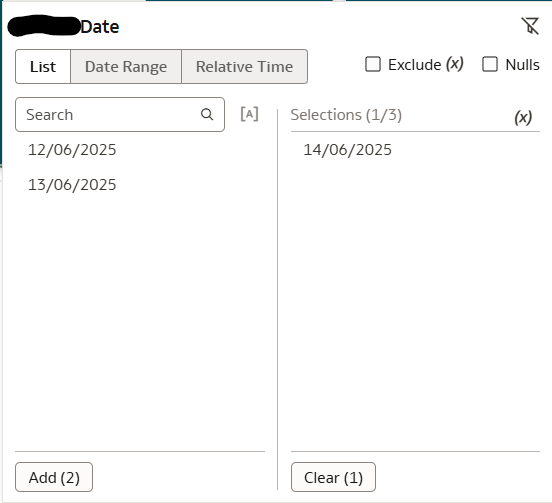
Task: Switch to the List tab
Action: point(43,67)
